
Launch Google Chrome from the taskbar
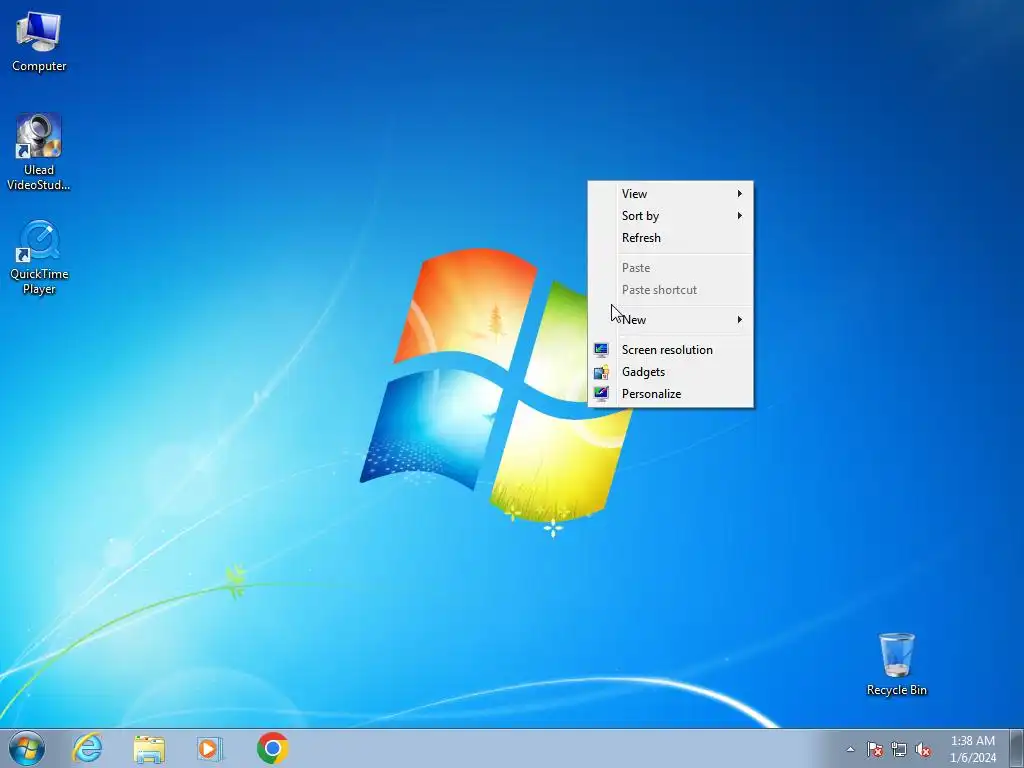coord(272,748)
